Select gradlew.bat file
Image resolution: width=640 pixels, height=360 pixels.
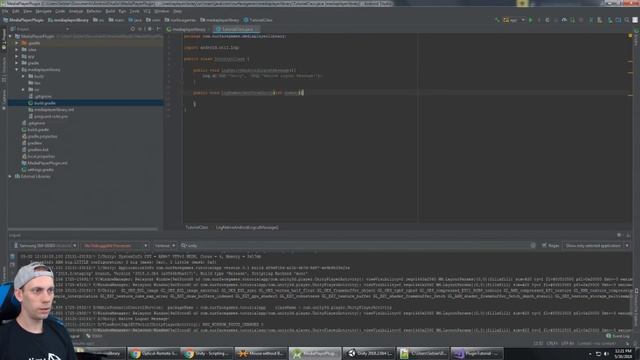[x=35, y=150]
